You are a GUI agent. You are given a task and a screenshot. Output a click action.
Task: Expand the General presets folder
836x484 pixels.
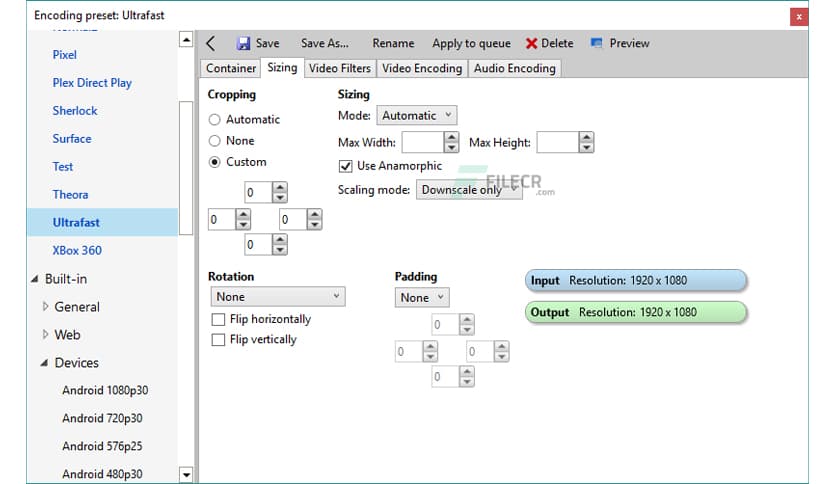pos(45,306)
